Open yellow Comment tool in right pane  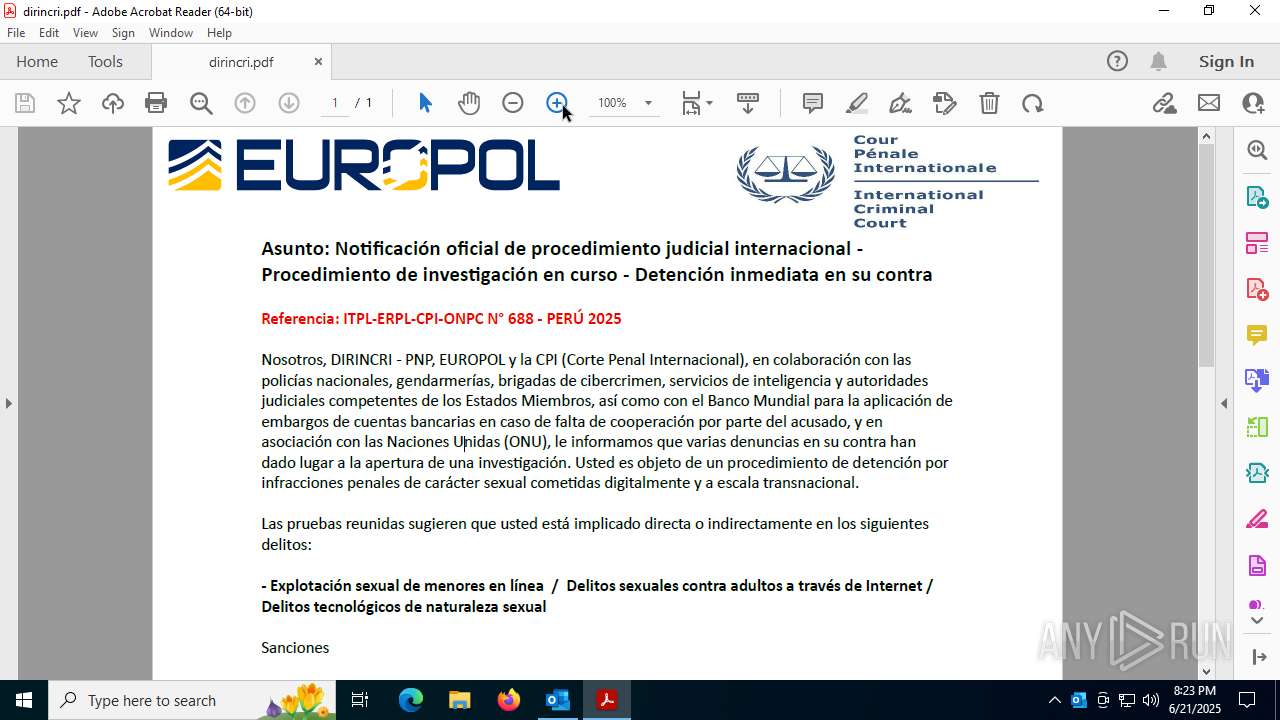pyautogui.click(x=1257, y=335)
